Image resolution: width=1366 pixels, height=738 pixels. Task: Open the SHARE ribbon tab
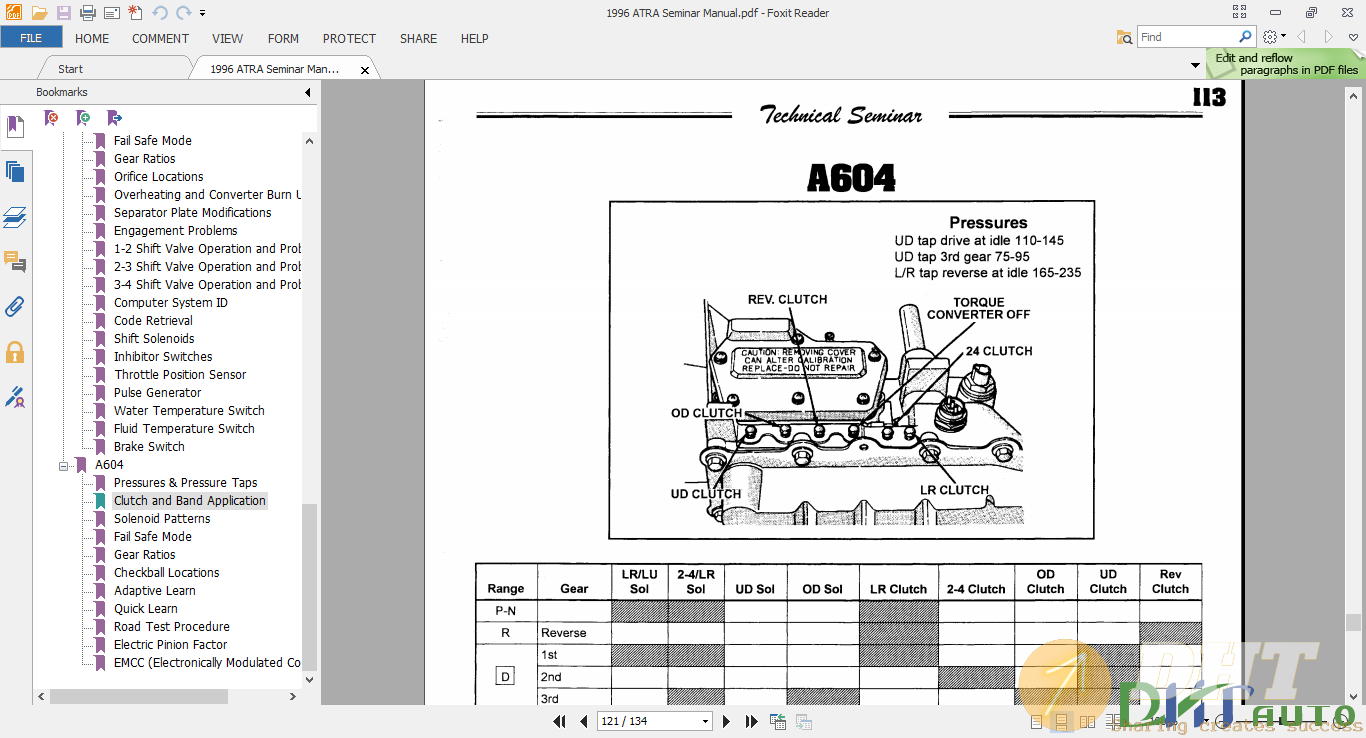[418, 38]
